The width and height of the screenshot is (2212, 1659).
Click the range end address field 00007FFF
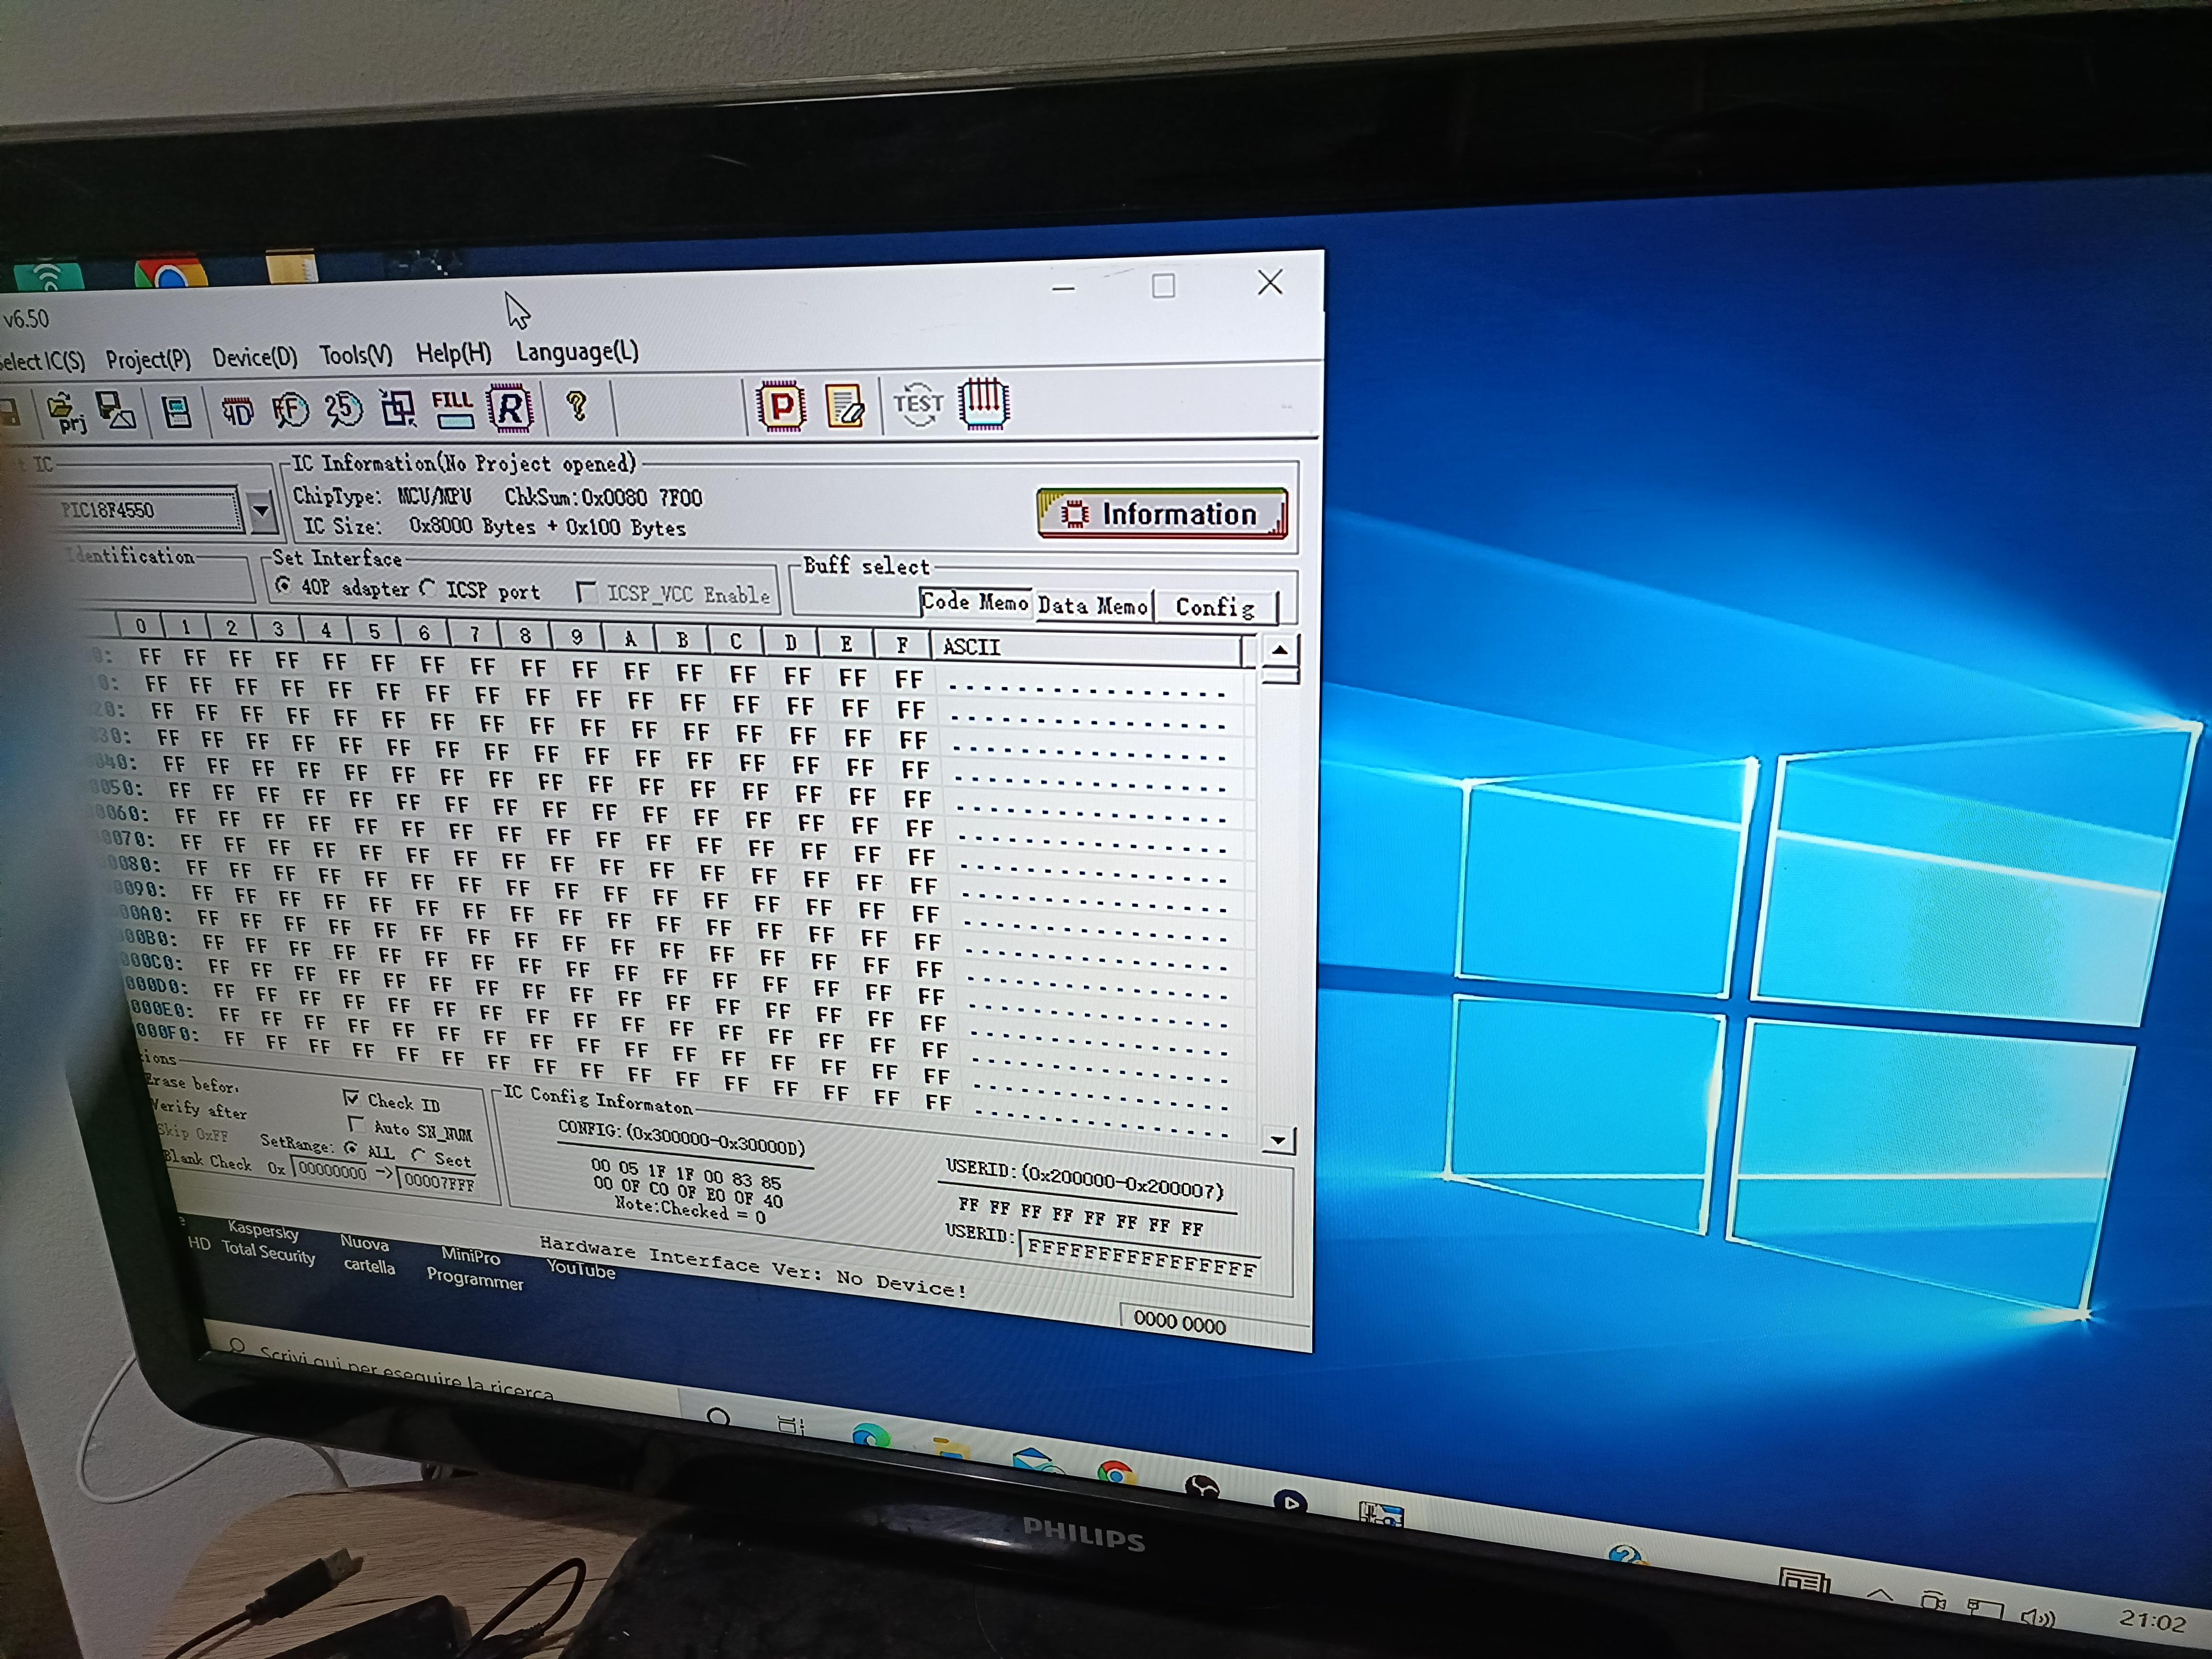tap(438, 1182)
